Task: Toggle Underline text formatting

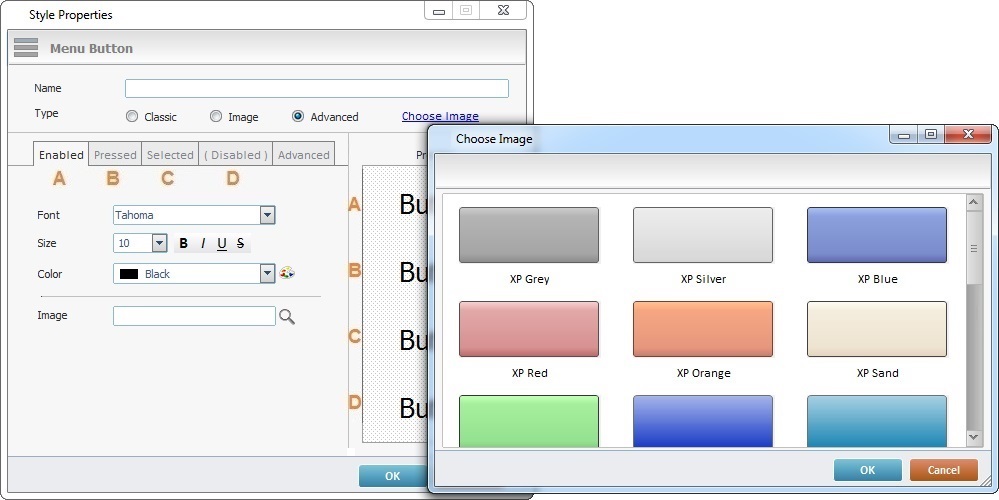Action: click(222, 243)
